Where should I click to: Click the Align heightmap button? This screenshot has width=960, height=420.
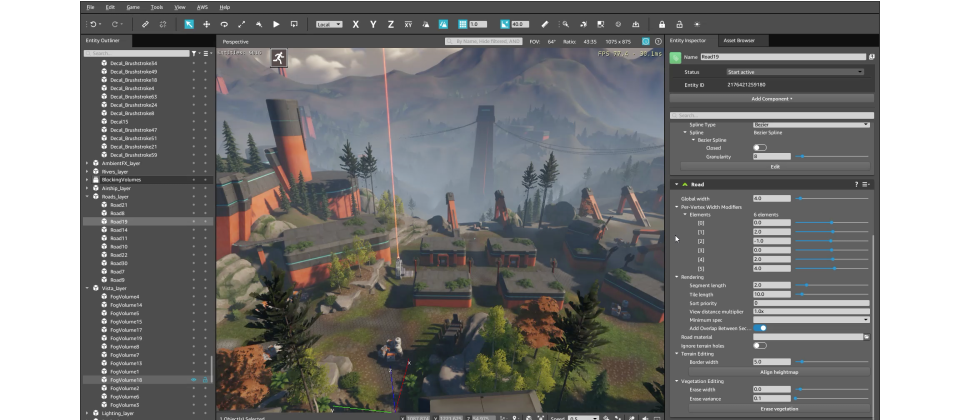point(779,372)
